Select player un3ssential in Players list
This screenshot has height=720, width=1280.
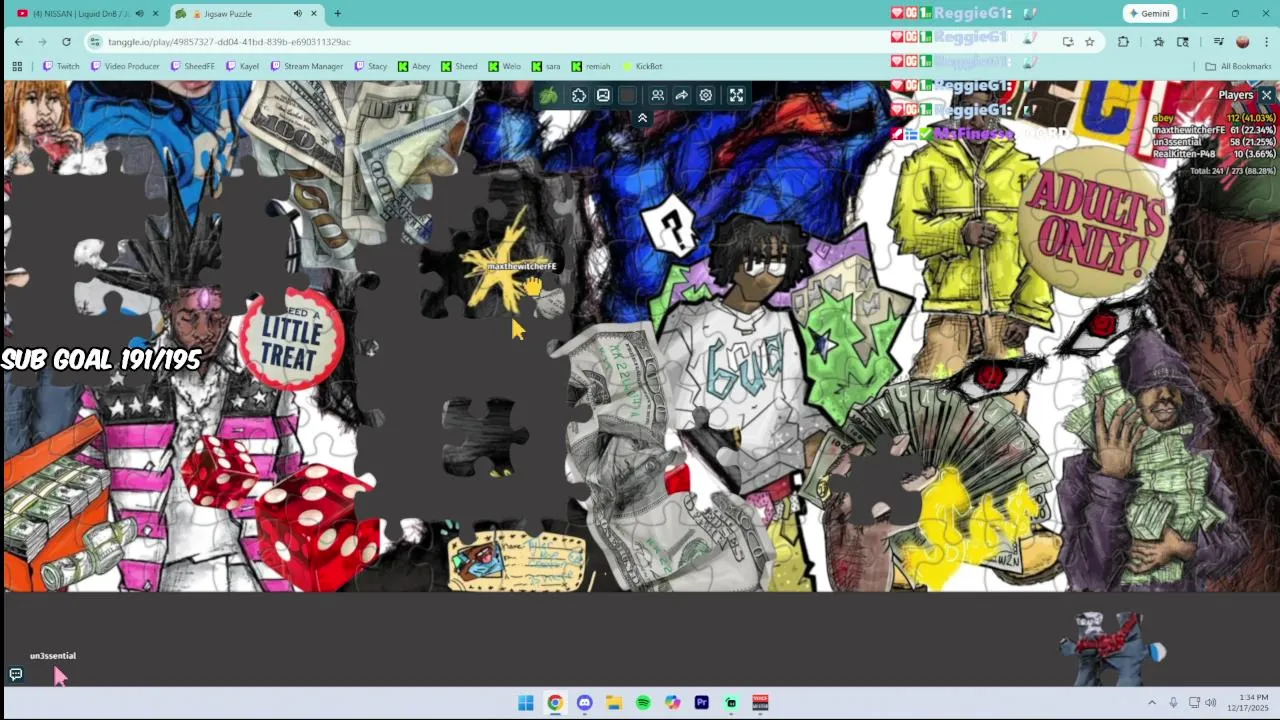[x=1213, y=142]
